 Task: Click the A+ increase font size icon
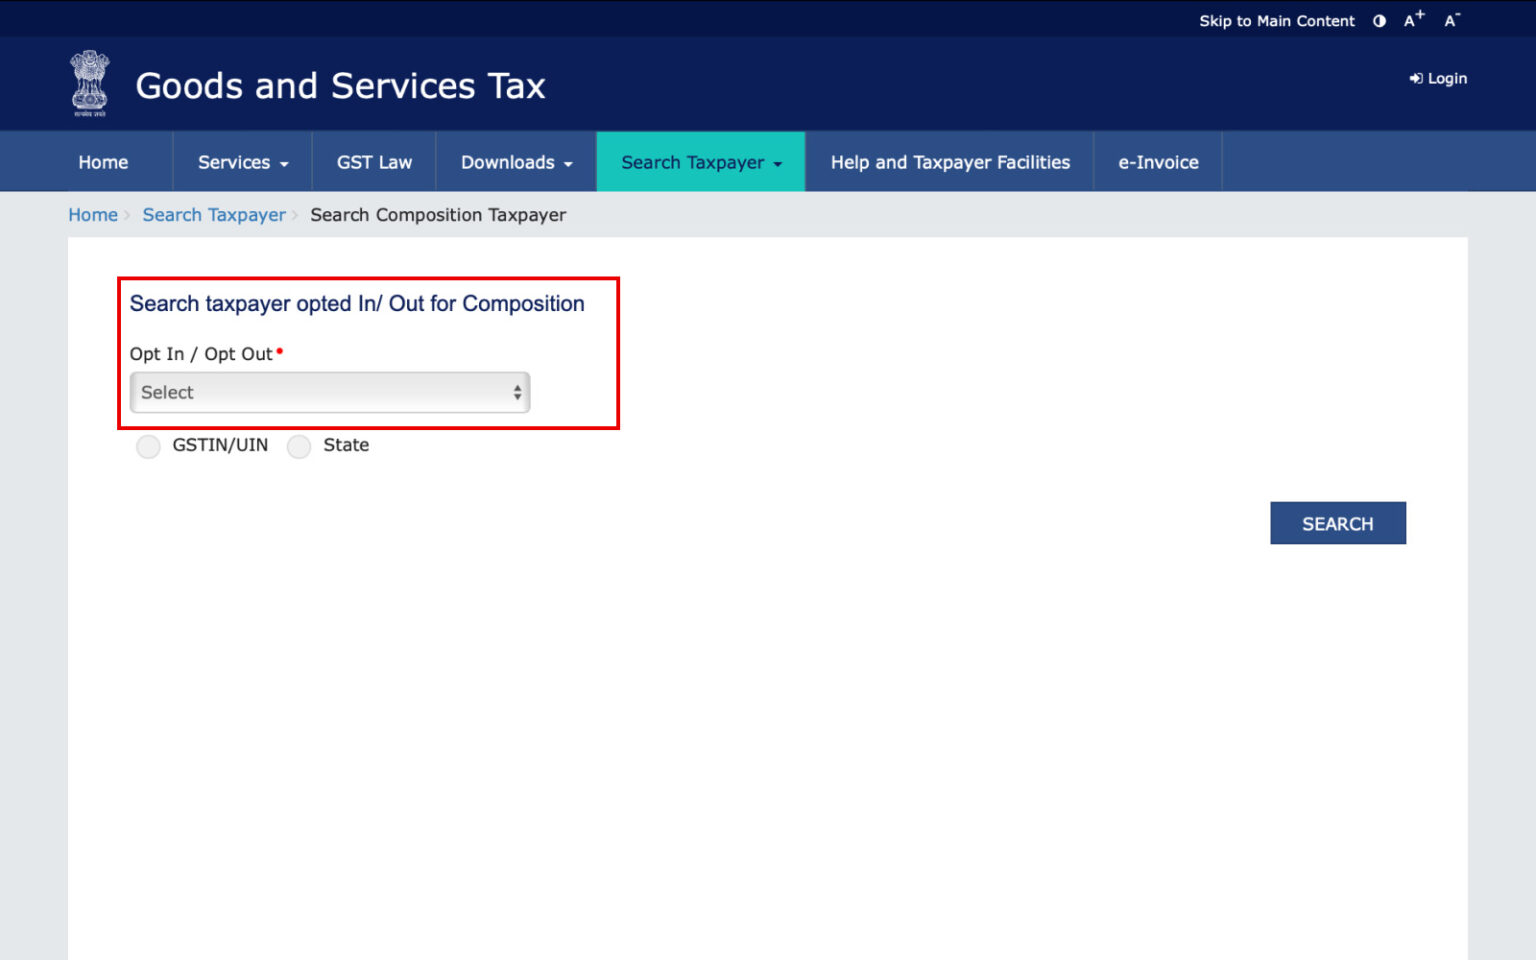pos(1413,18)
